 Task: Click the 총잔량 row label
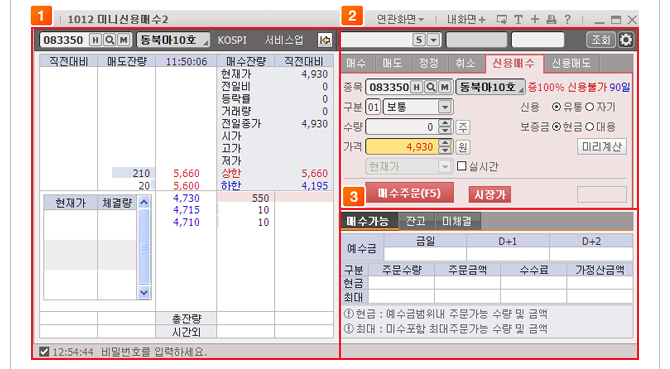click(x=187, y=319)
